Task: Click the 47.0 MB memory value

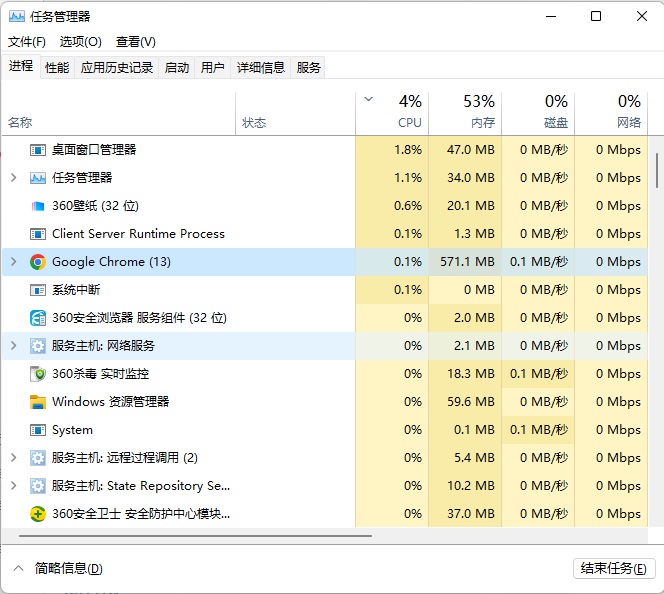Action: [471, 150]
